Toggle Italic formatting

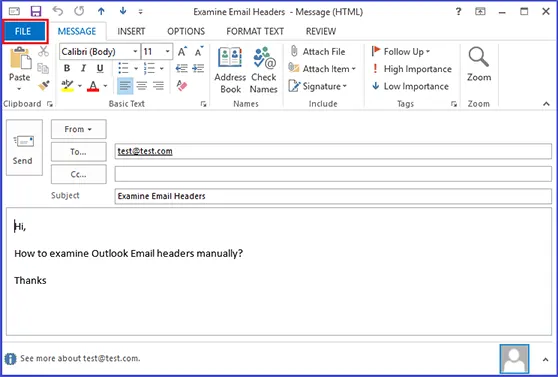(84, 68)
